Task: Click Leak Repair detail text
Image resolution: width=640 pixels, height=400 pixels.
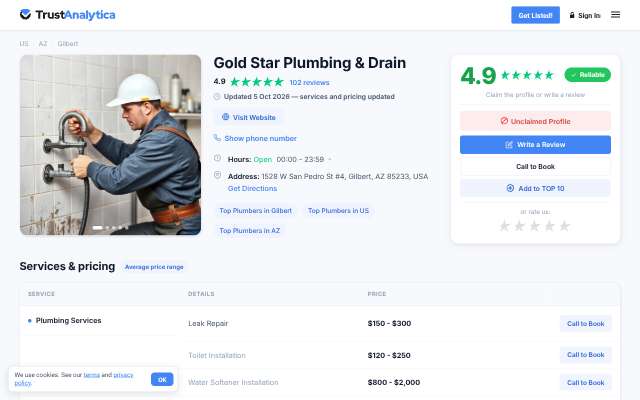Action: [x=208, y=323]
